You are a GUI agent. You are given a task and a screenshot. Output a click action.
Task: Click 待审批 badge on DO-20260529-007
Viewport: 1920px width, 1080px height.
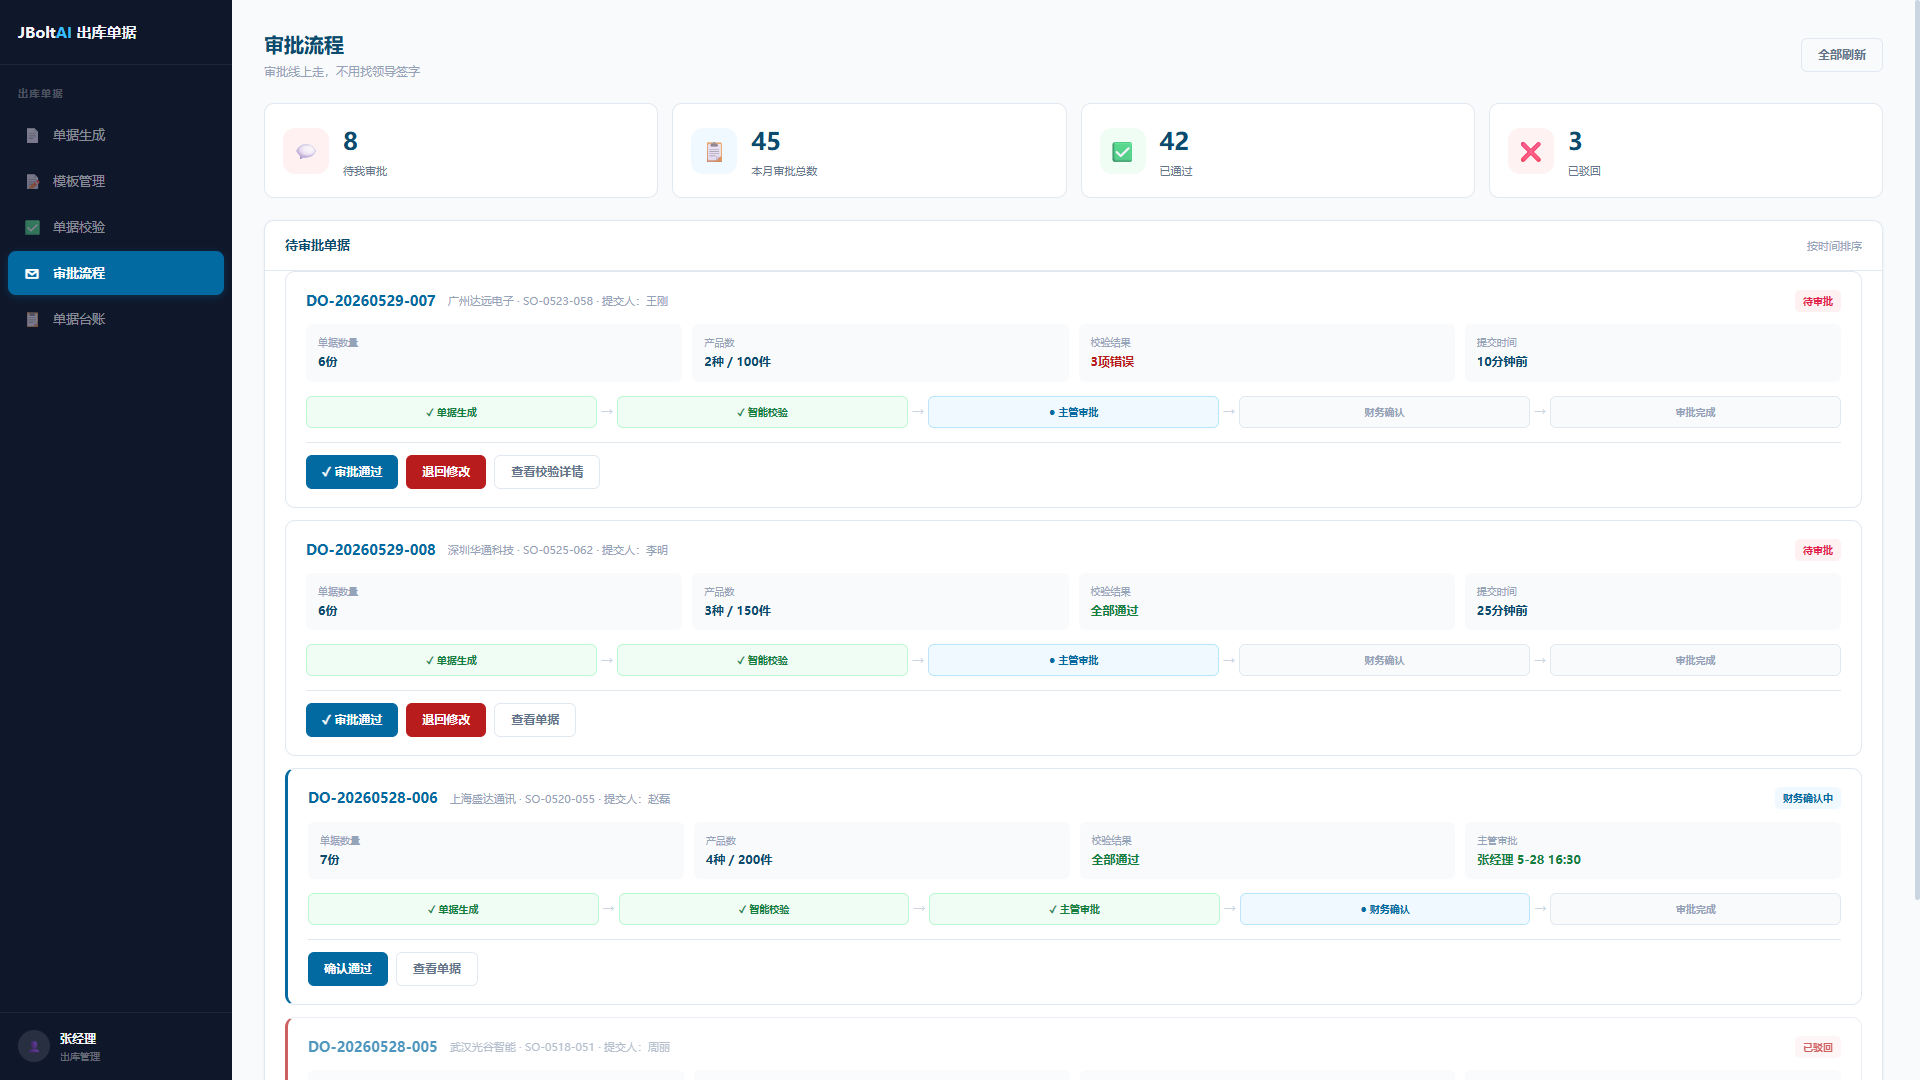[1818, 301]
